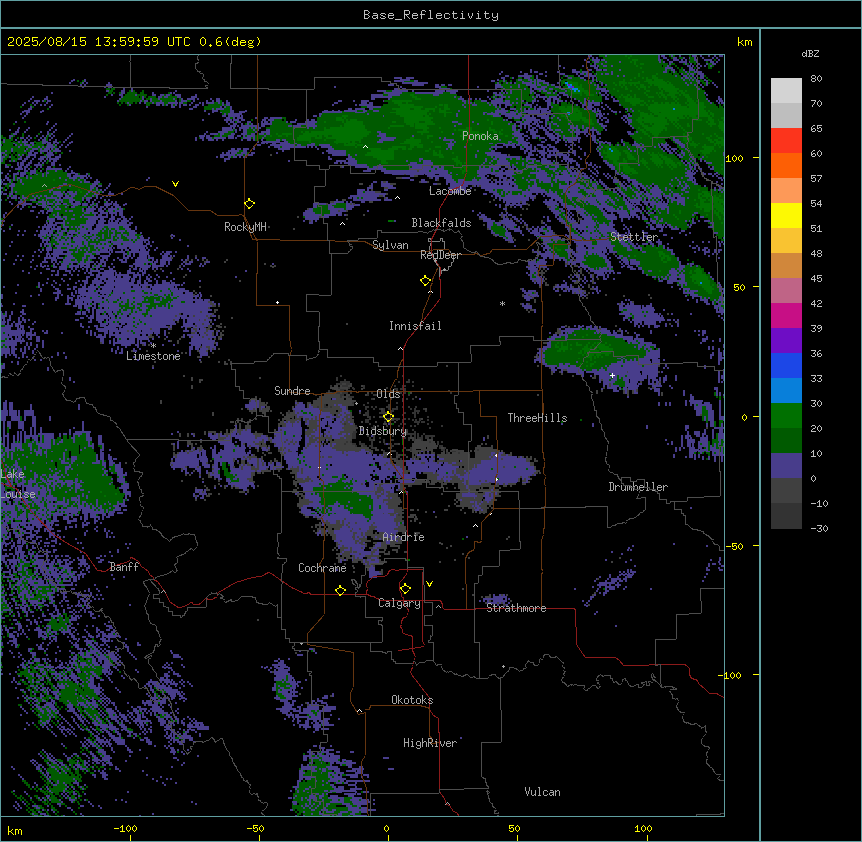Click the -100 tick on the horizontal km axis
Screen dimensions: 862x842
tap(125, 828)
